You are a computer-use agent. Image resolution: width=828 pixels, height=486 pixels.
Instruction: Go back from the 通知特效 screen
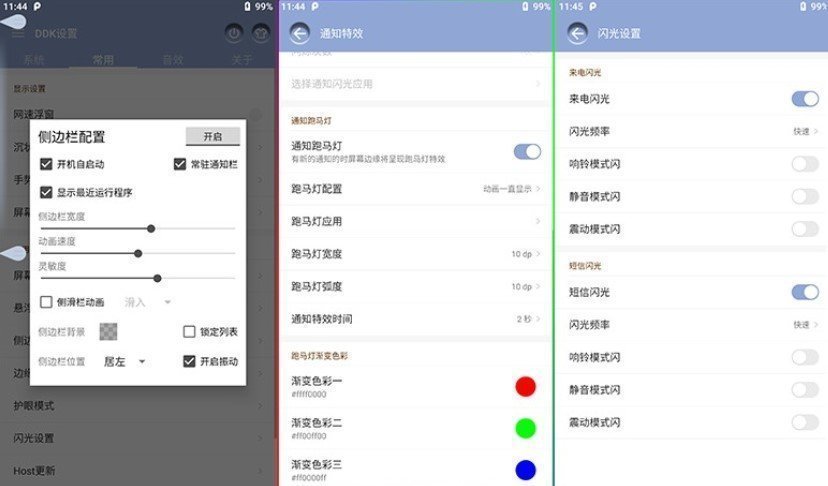[299, 34]
